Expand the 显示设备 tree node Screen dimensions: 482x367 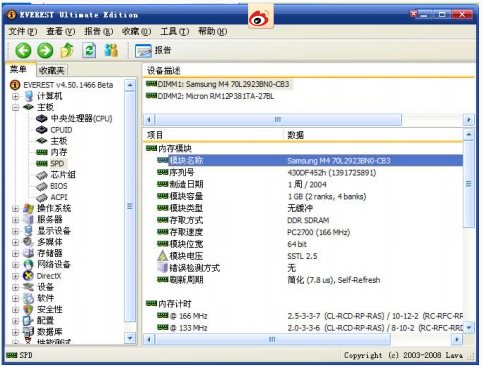pos(15,231)
